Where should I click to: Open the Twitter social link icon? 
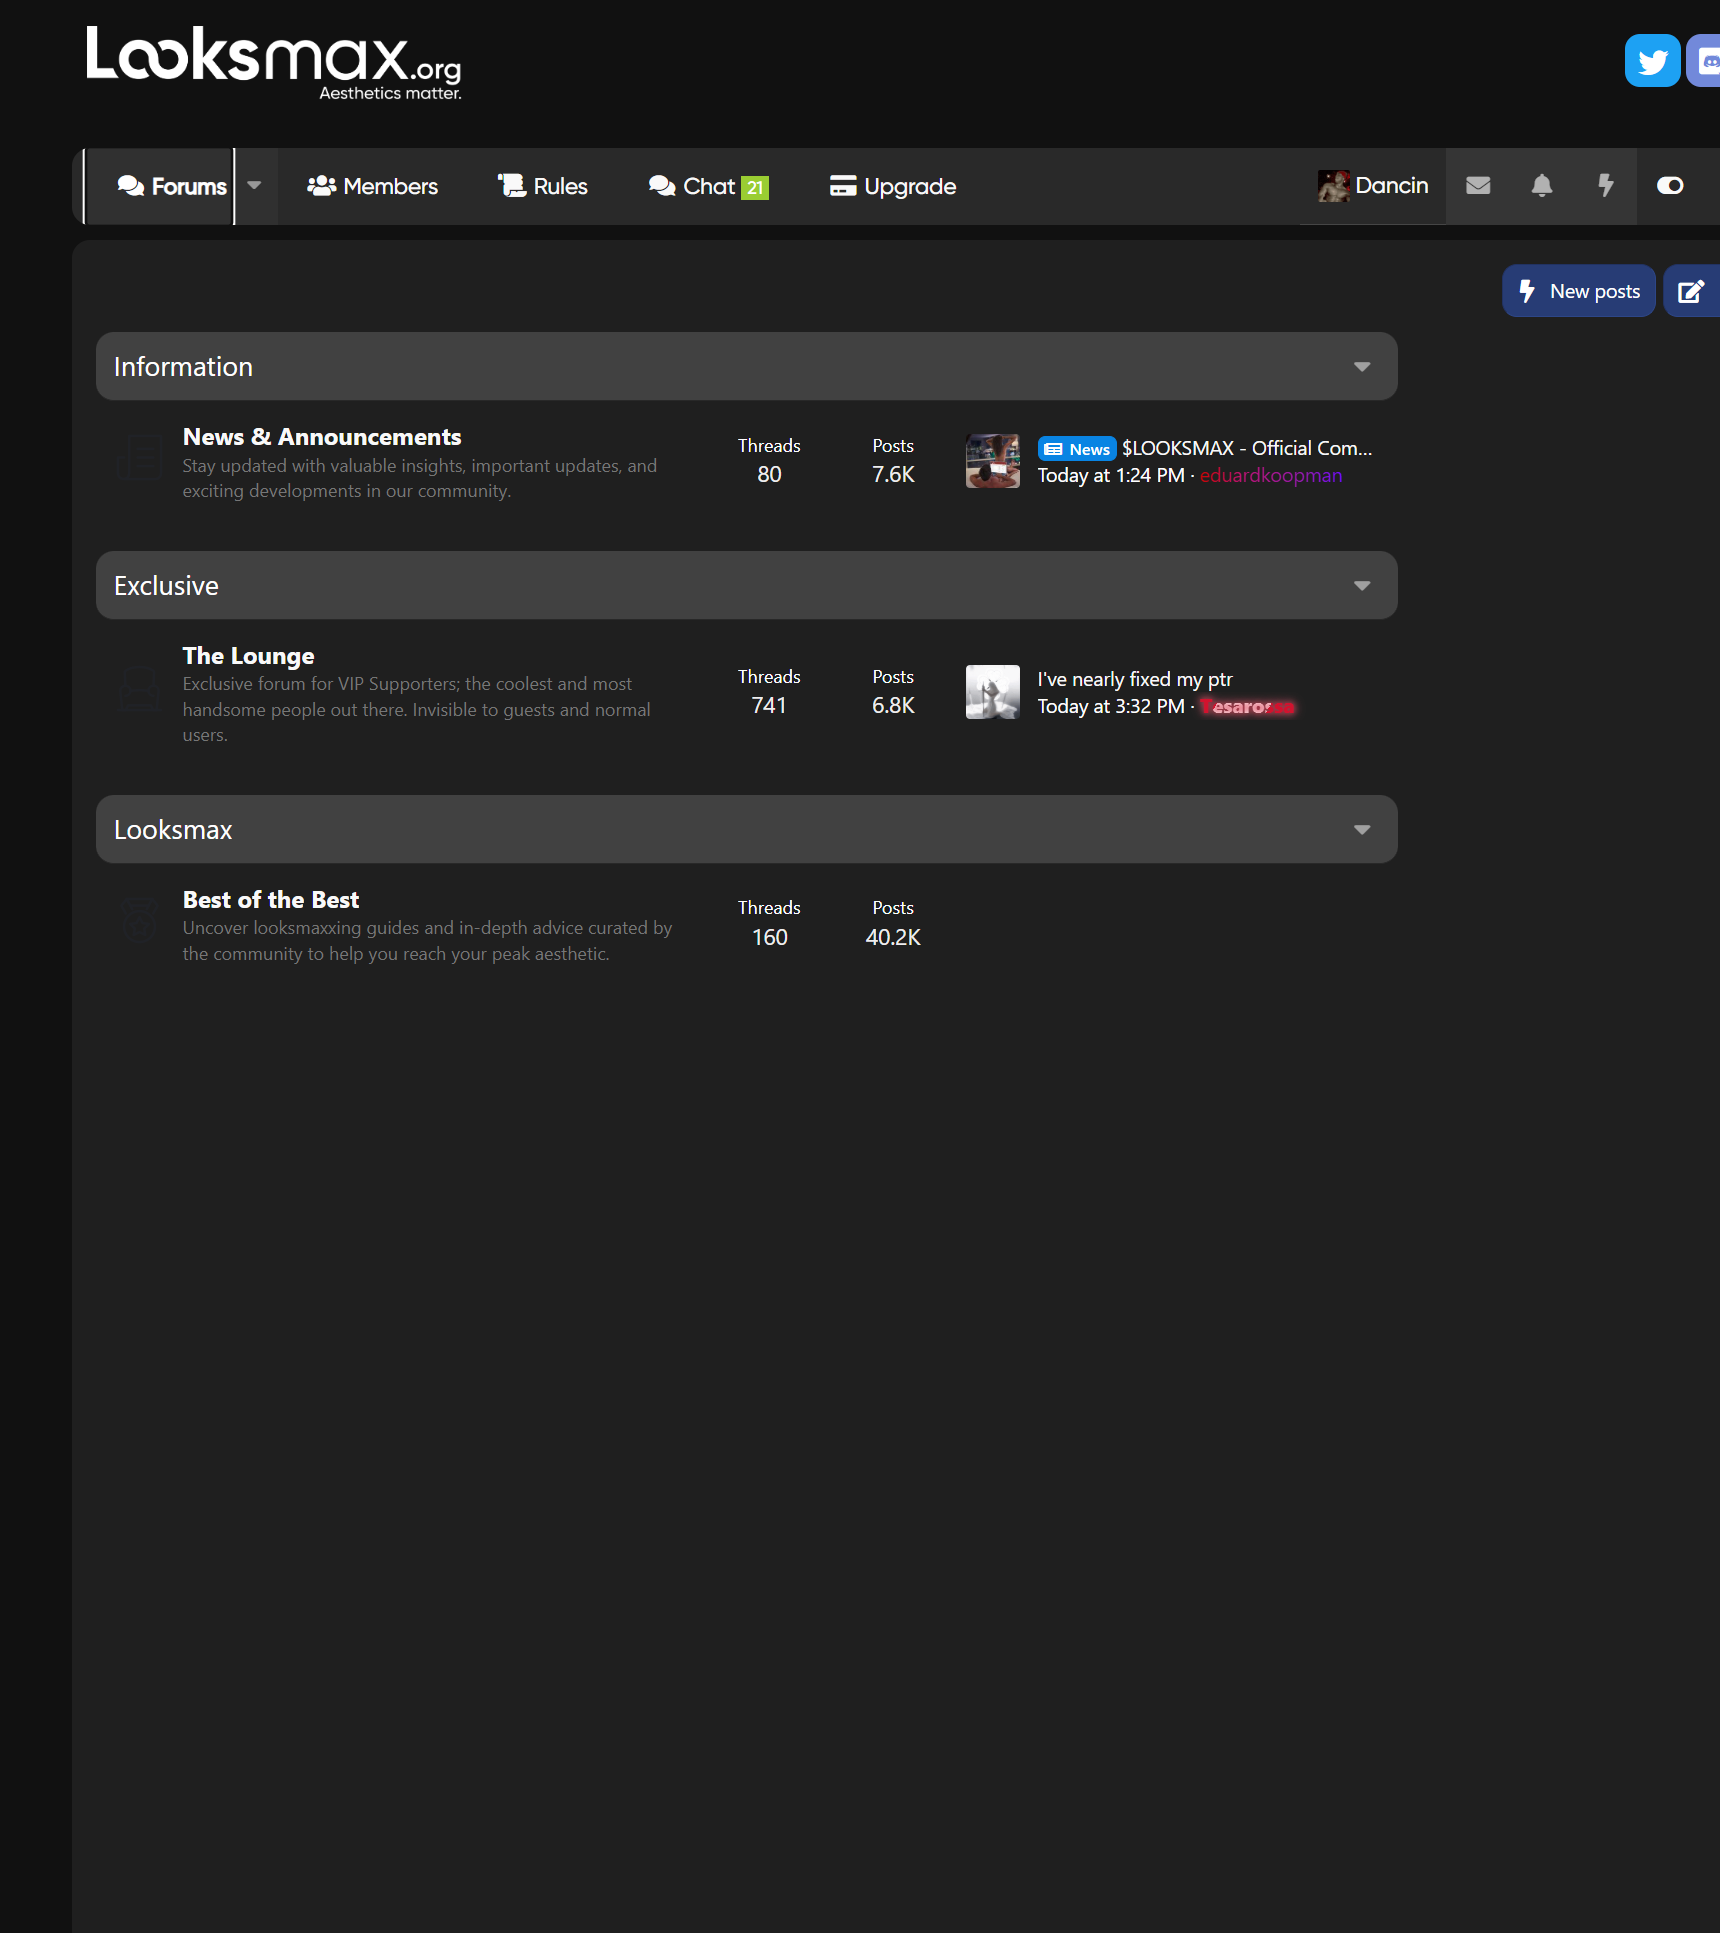pos(1652,61)
